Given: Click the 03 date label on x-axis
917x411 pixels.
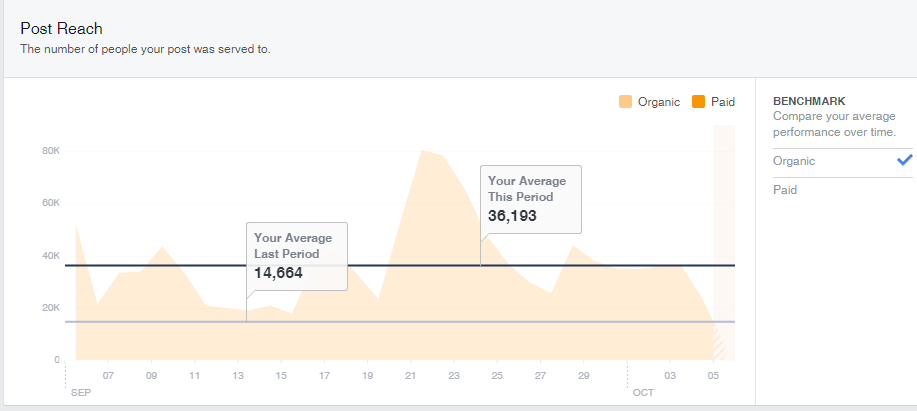Looking at the screenshot, I should pos(670,375).
